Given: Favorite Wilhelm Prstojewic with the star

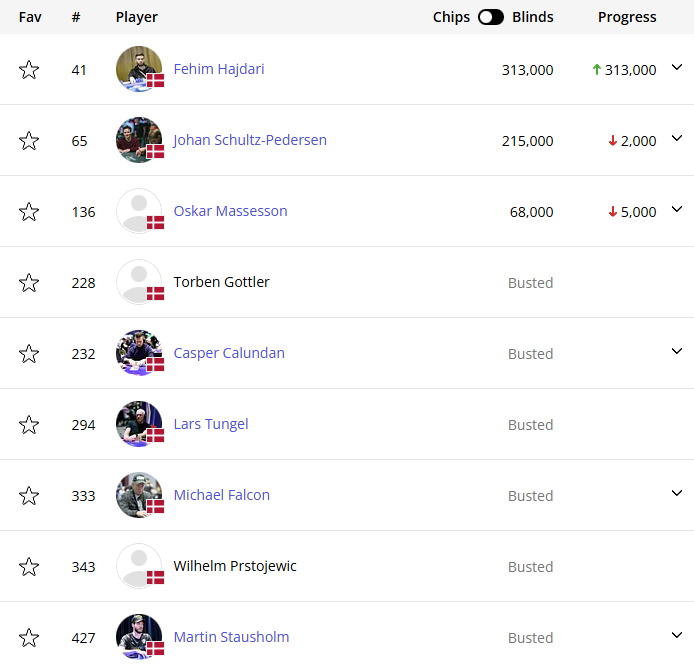Looking at the screenshot, I should click(29, 567).
